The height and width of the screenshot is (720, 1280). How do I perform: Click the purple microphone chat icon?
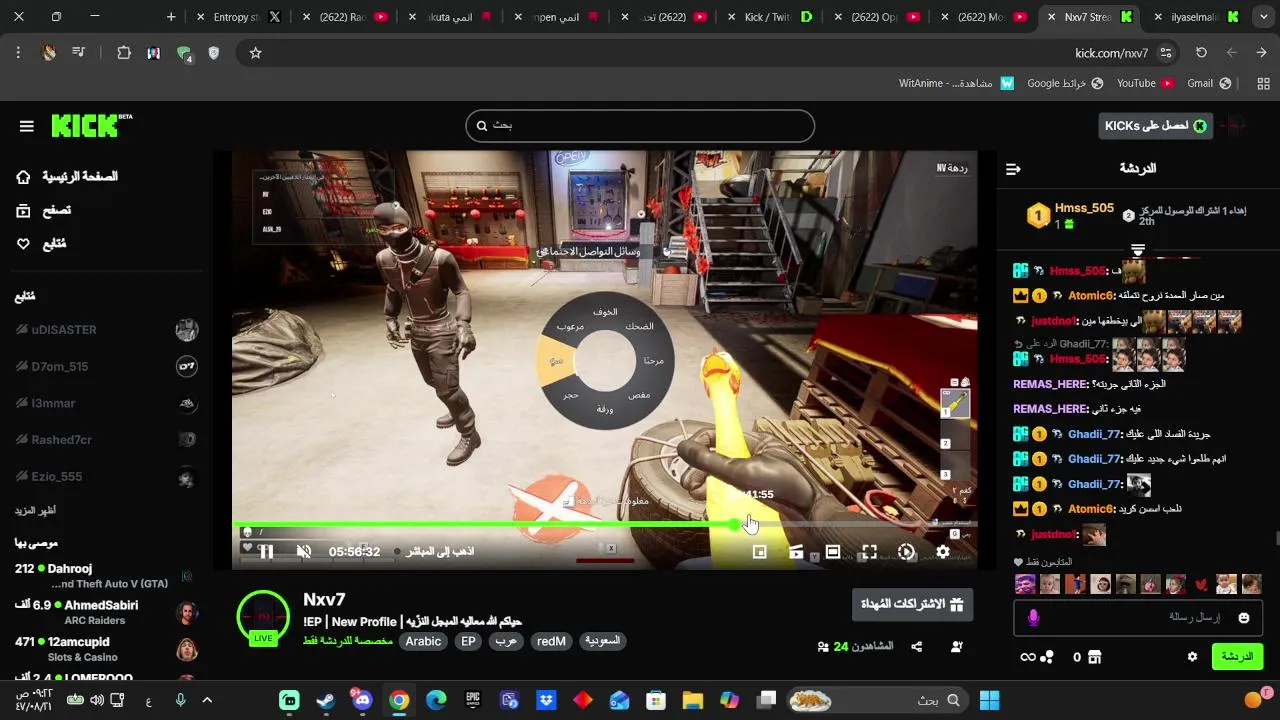pyautogui.click(x=1034, y=618)
